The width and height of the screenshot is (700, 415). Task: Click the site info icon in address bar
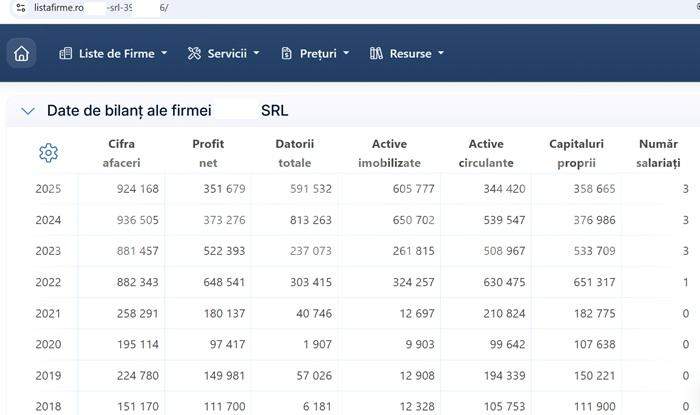[x=21, y=8]
